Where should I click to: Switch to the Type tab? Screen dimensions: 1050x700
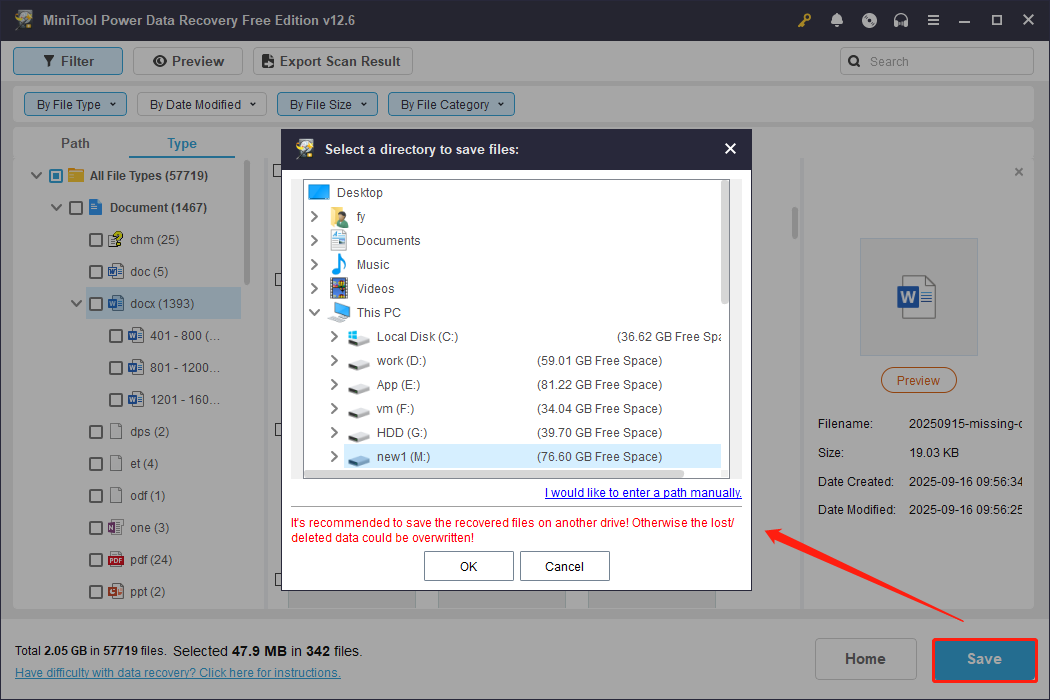[181, 143]
